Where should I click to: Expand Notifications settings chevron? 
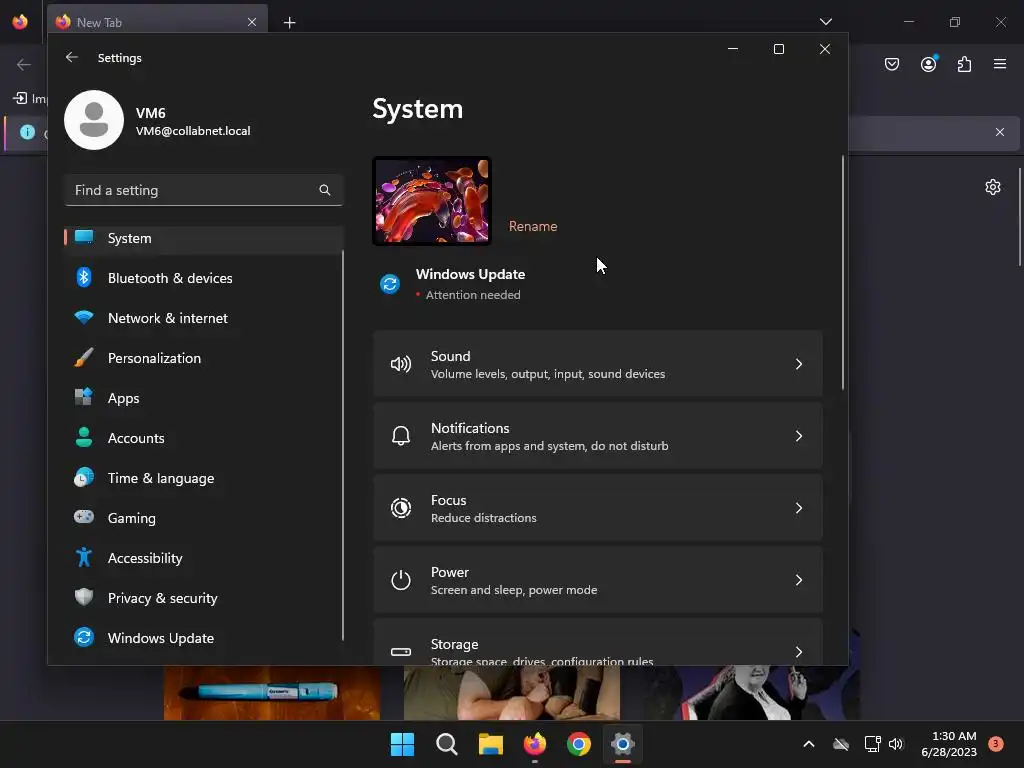pyautogui.click(x=799, y=436)
